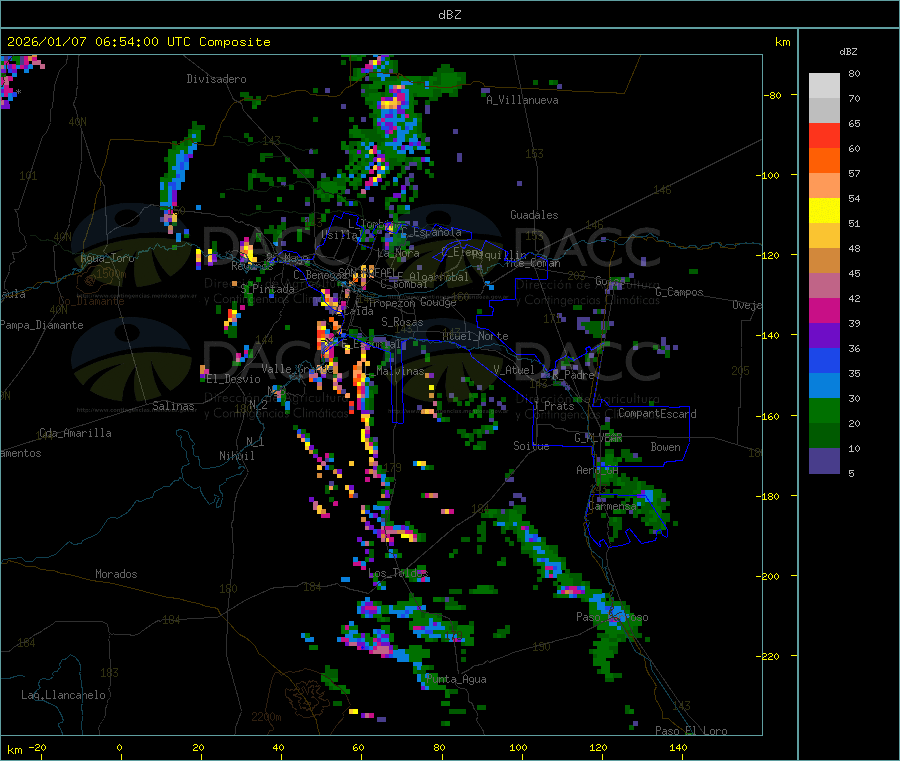Click the 'km' label at the bottom-left corner
Viewport: 900px width, 761px height.
(14, 750)
